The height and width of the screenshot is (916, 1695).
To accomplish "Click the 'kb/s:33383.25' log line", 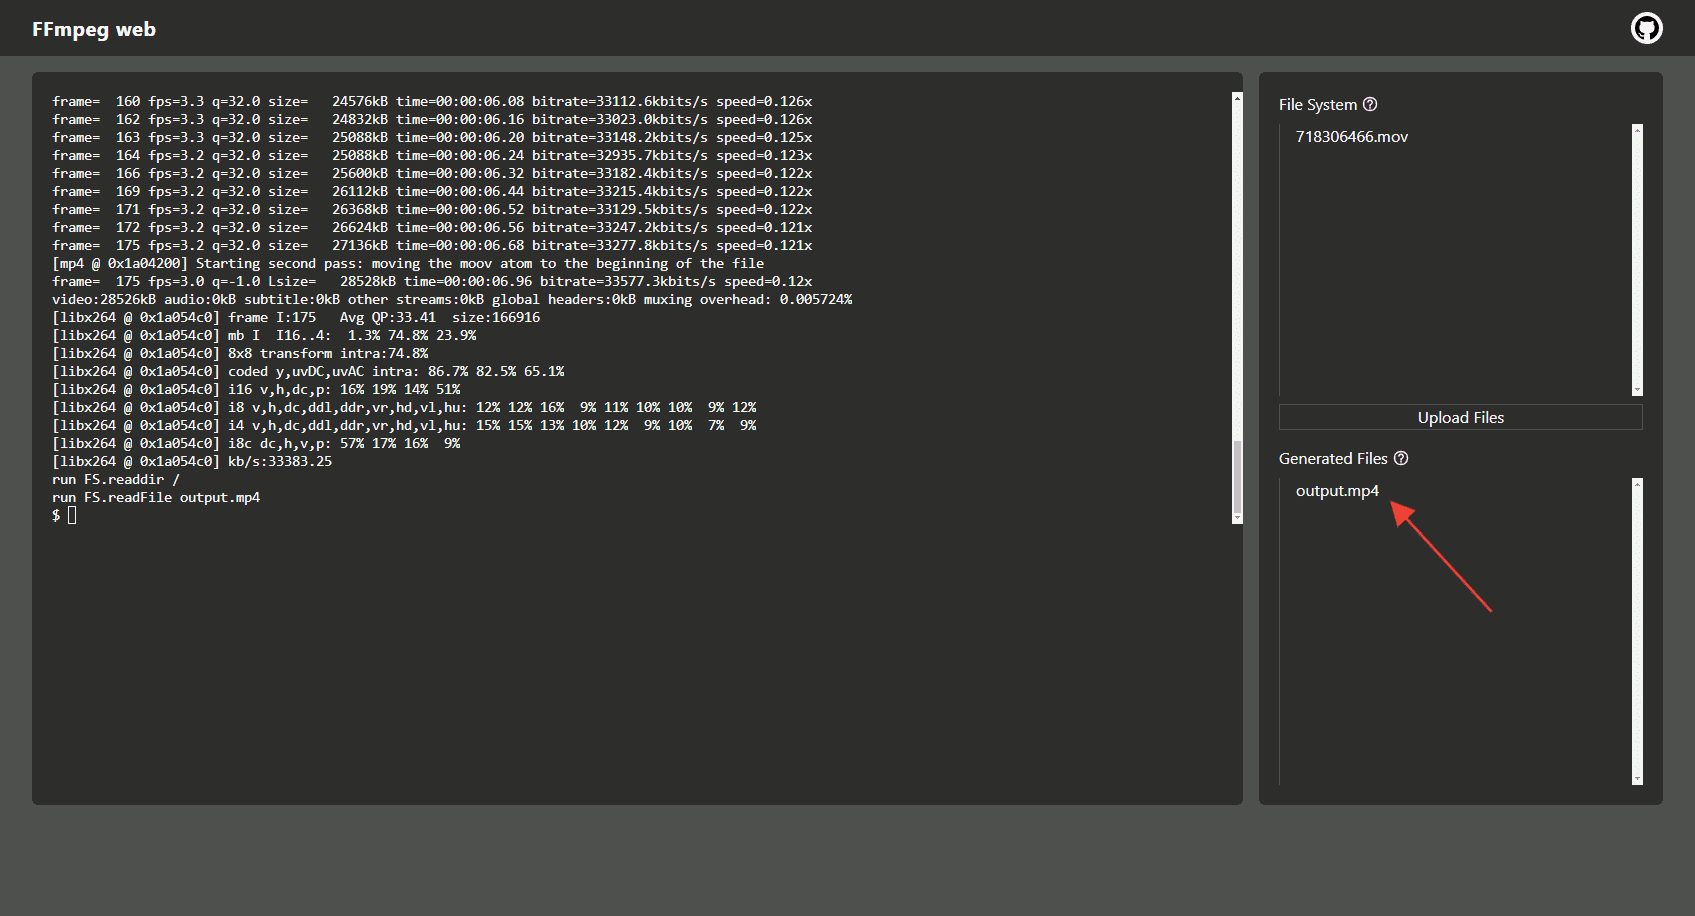I will pos(192,461).
